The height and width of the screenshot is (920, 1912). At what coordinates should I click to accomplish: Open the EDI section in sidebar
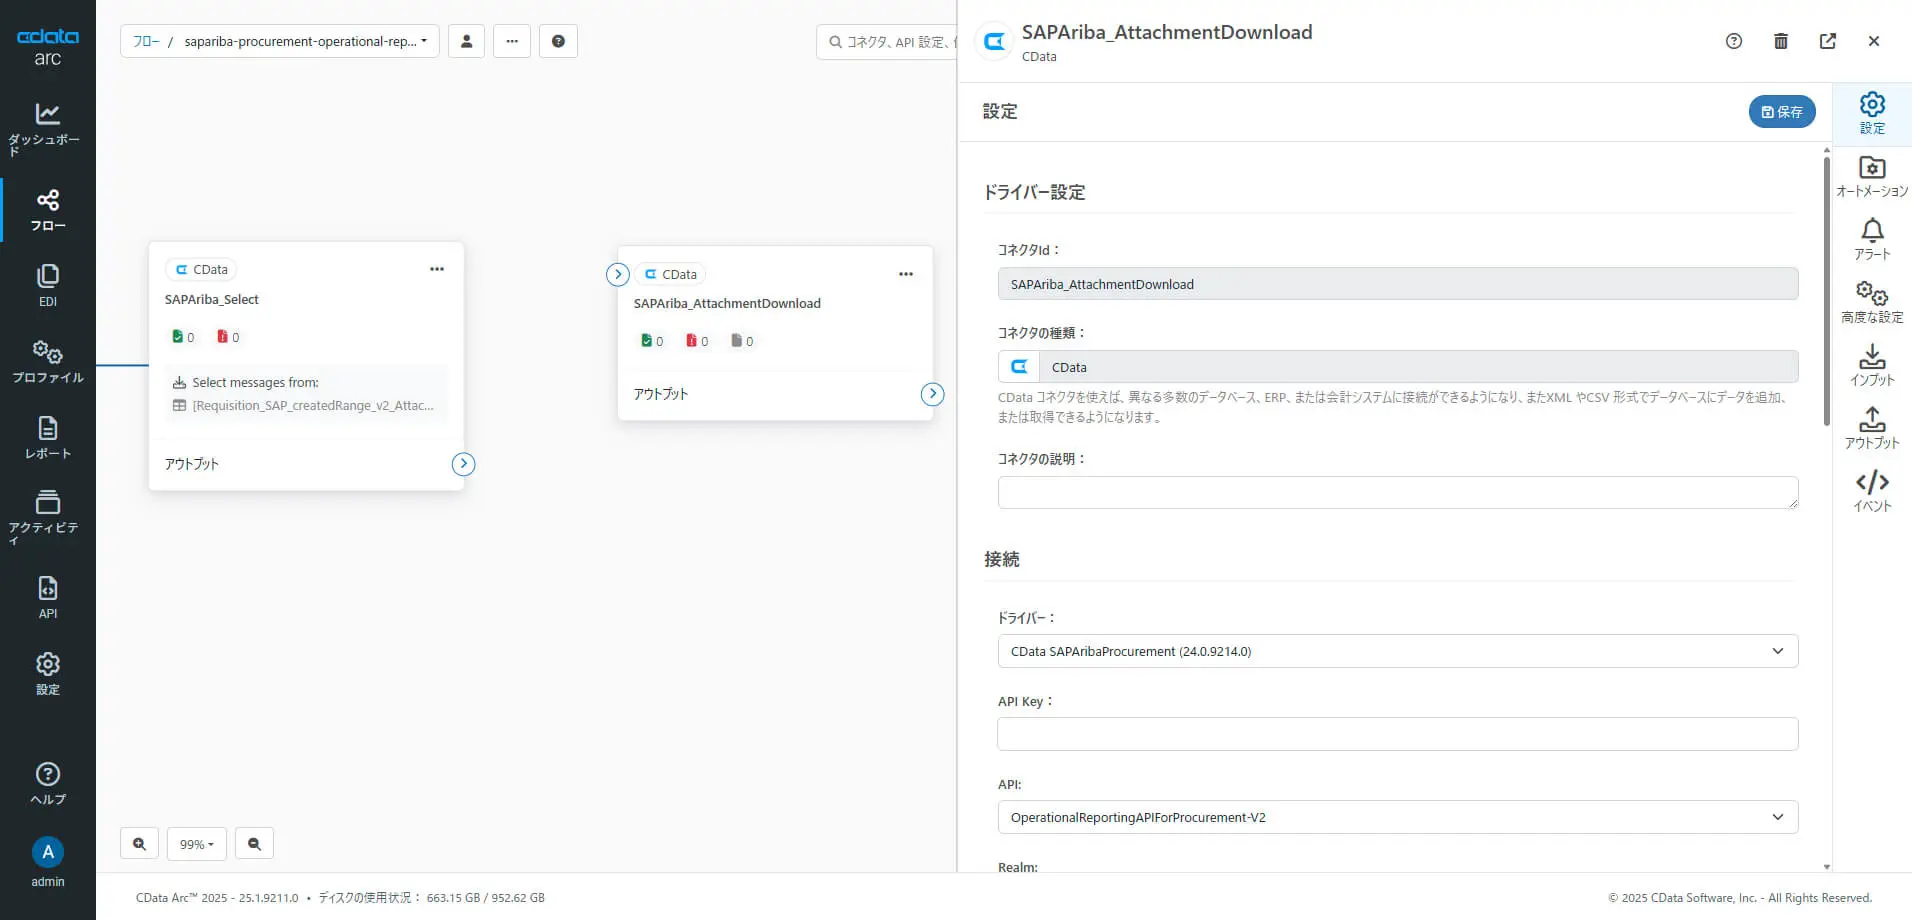click(x=47, y=285)
